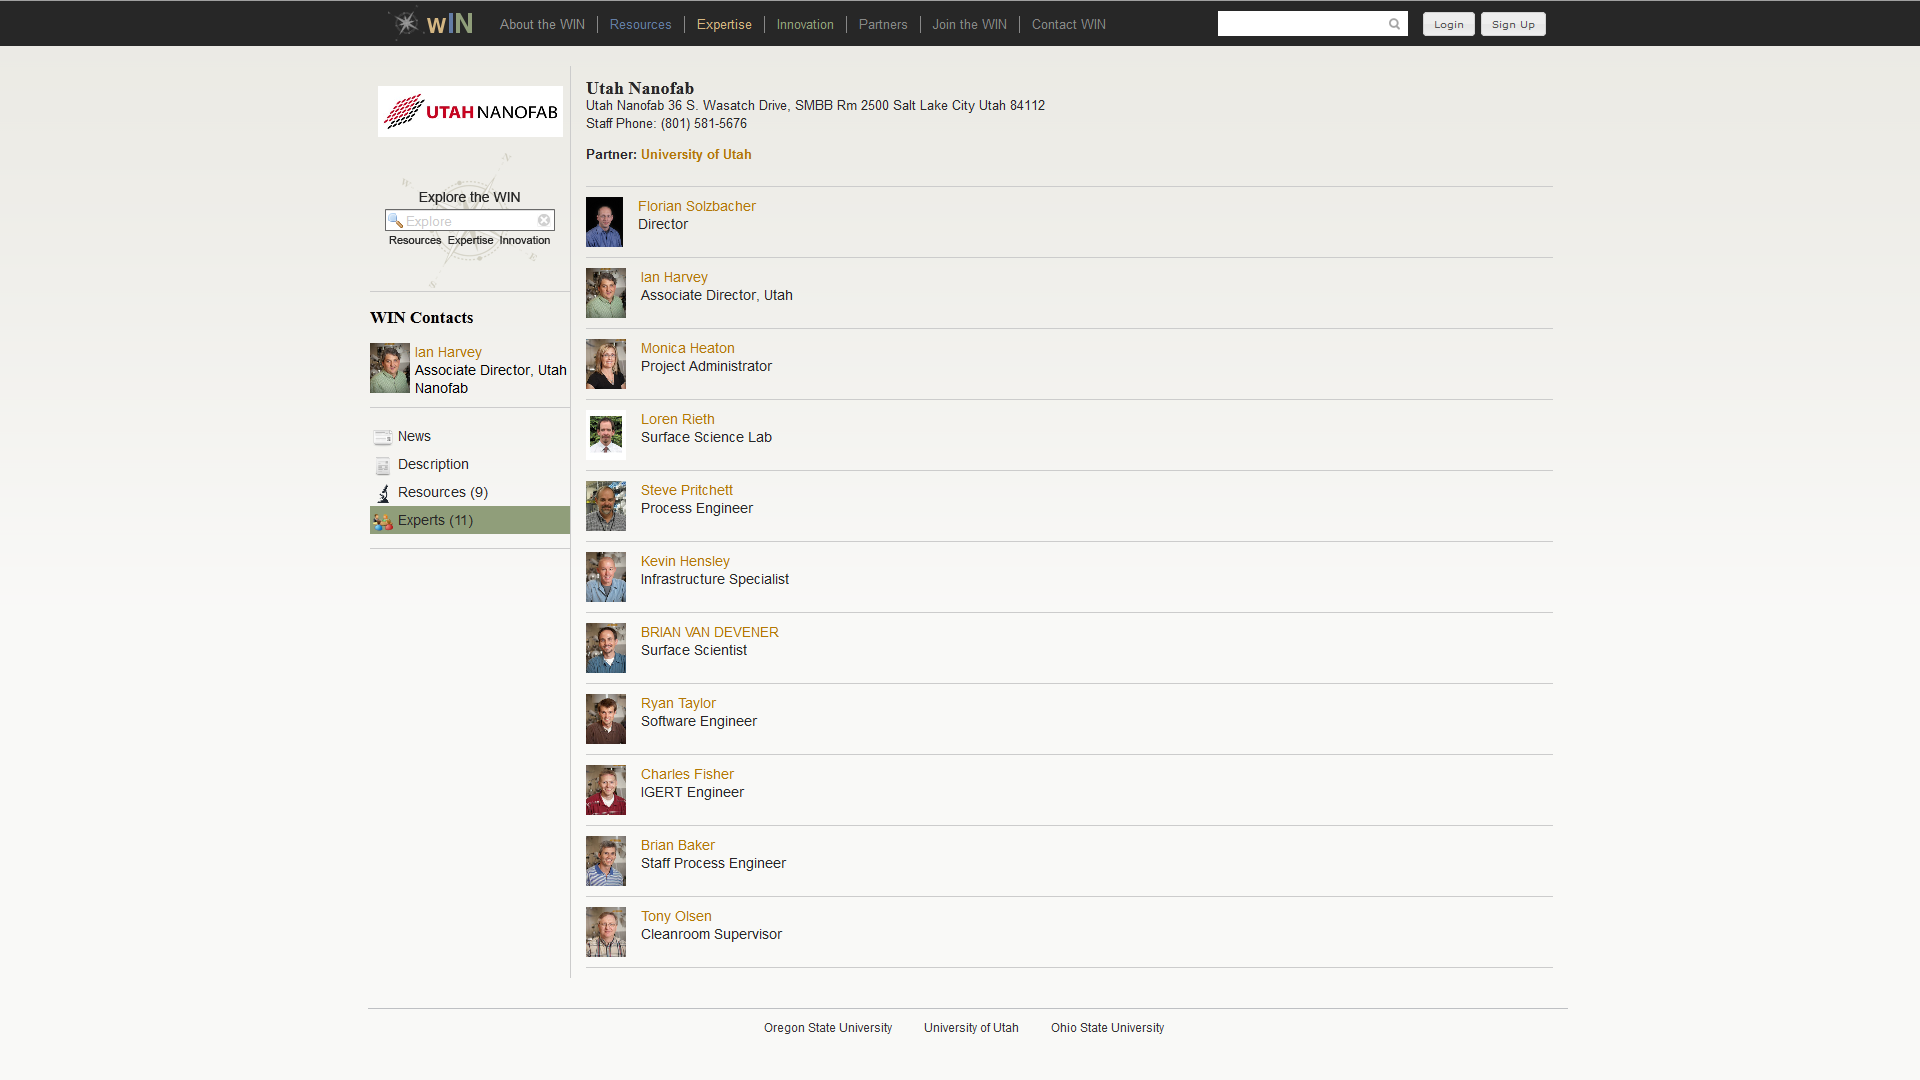
Task: Open BRIAN VAN DEVENER profile link
Action: (x=709, y=632)
